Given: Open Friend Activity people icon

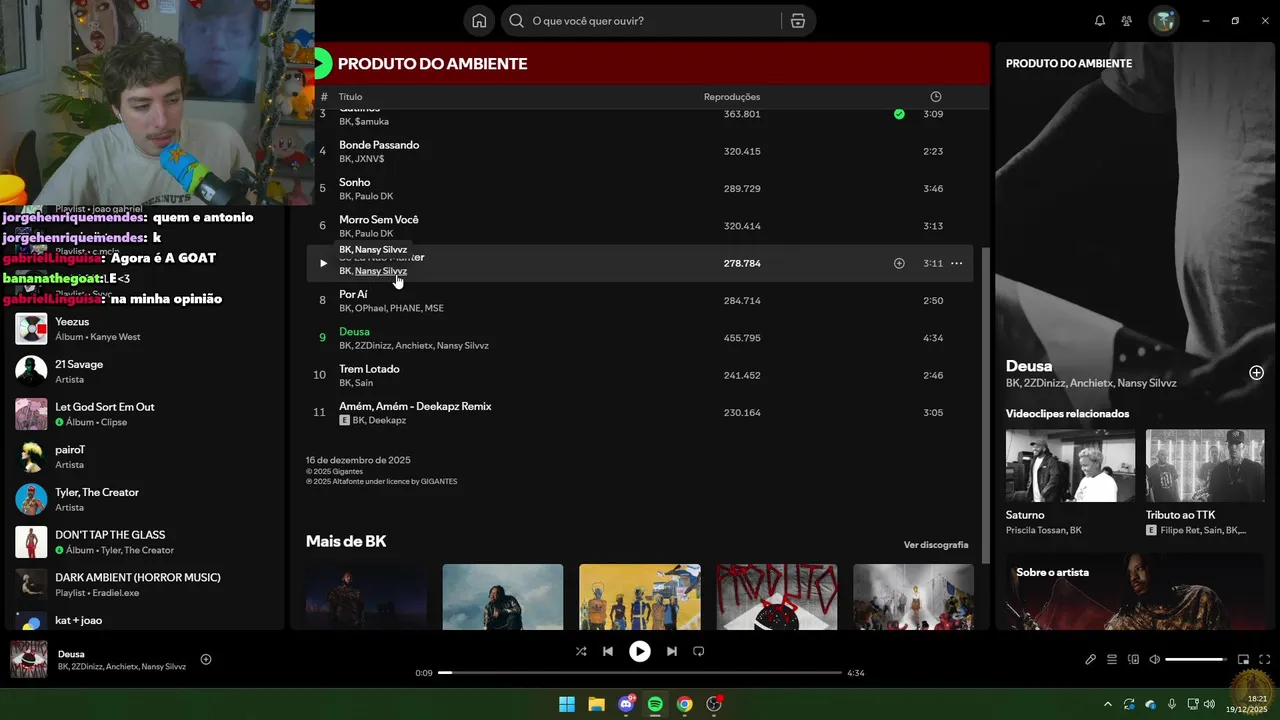Looking at the screenshot, I should click(x=1127, y=21).
